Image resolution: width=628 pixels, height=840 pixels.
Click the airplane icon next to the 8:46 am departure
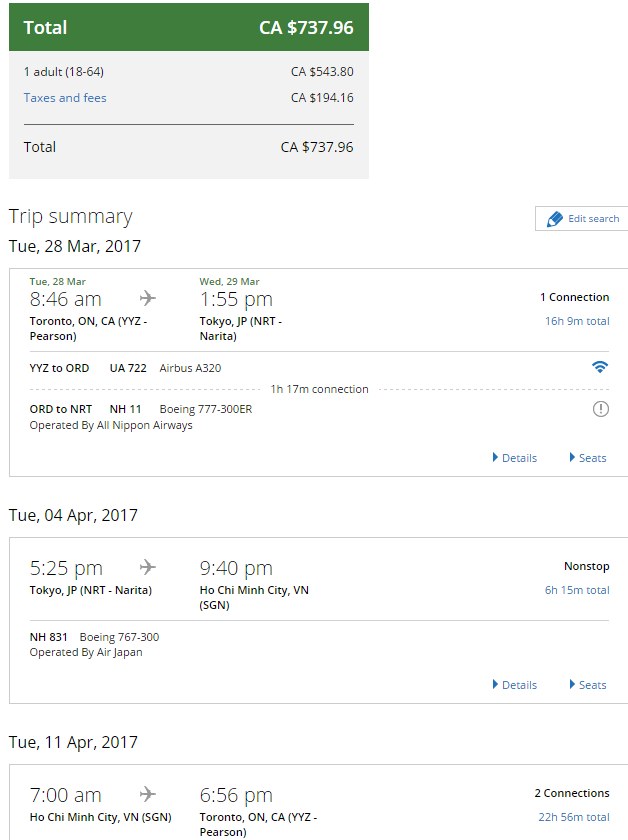(x=147, y=298)
